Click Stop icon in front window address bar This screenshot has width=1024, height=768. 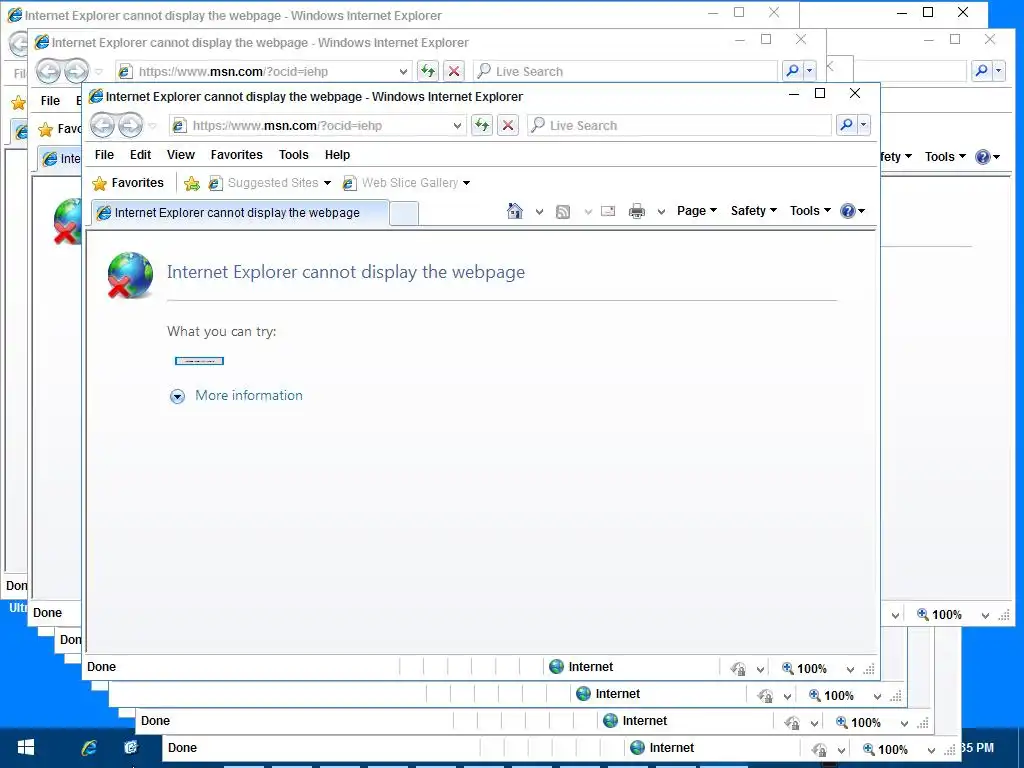coord(508,125)
